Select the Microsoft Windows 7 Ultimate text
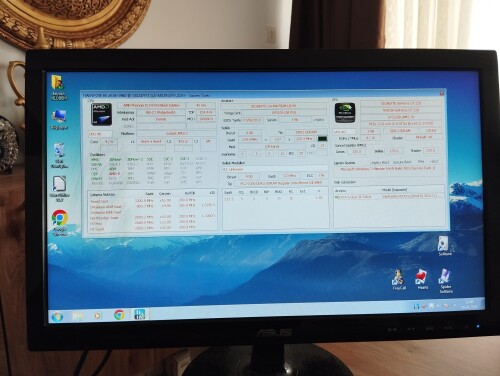This screenshot has height=376, width=500. 388,169
